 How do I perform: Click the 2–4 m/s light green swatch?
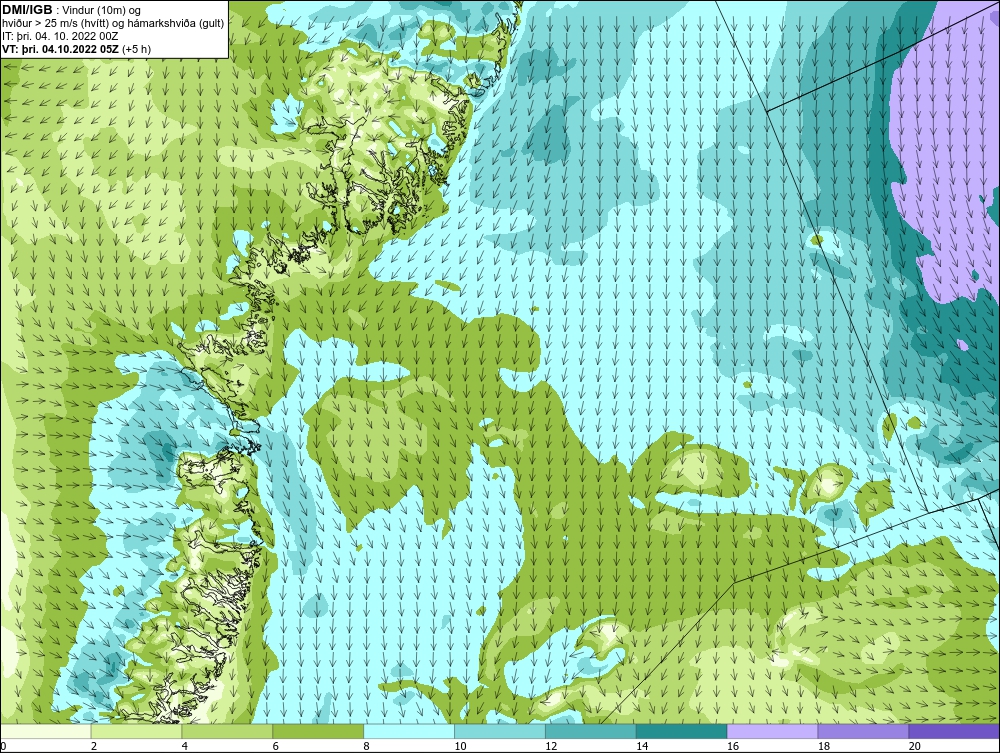pos(136,731)
